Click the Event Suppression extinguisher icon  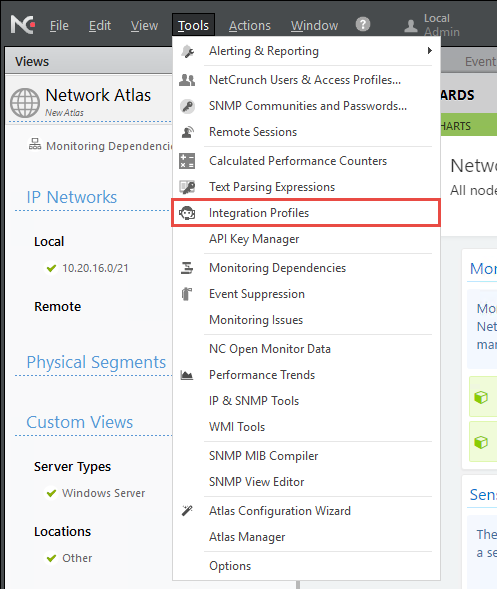pyautogui.click(x=187, y=294)
